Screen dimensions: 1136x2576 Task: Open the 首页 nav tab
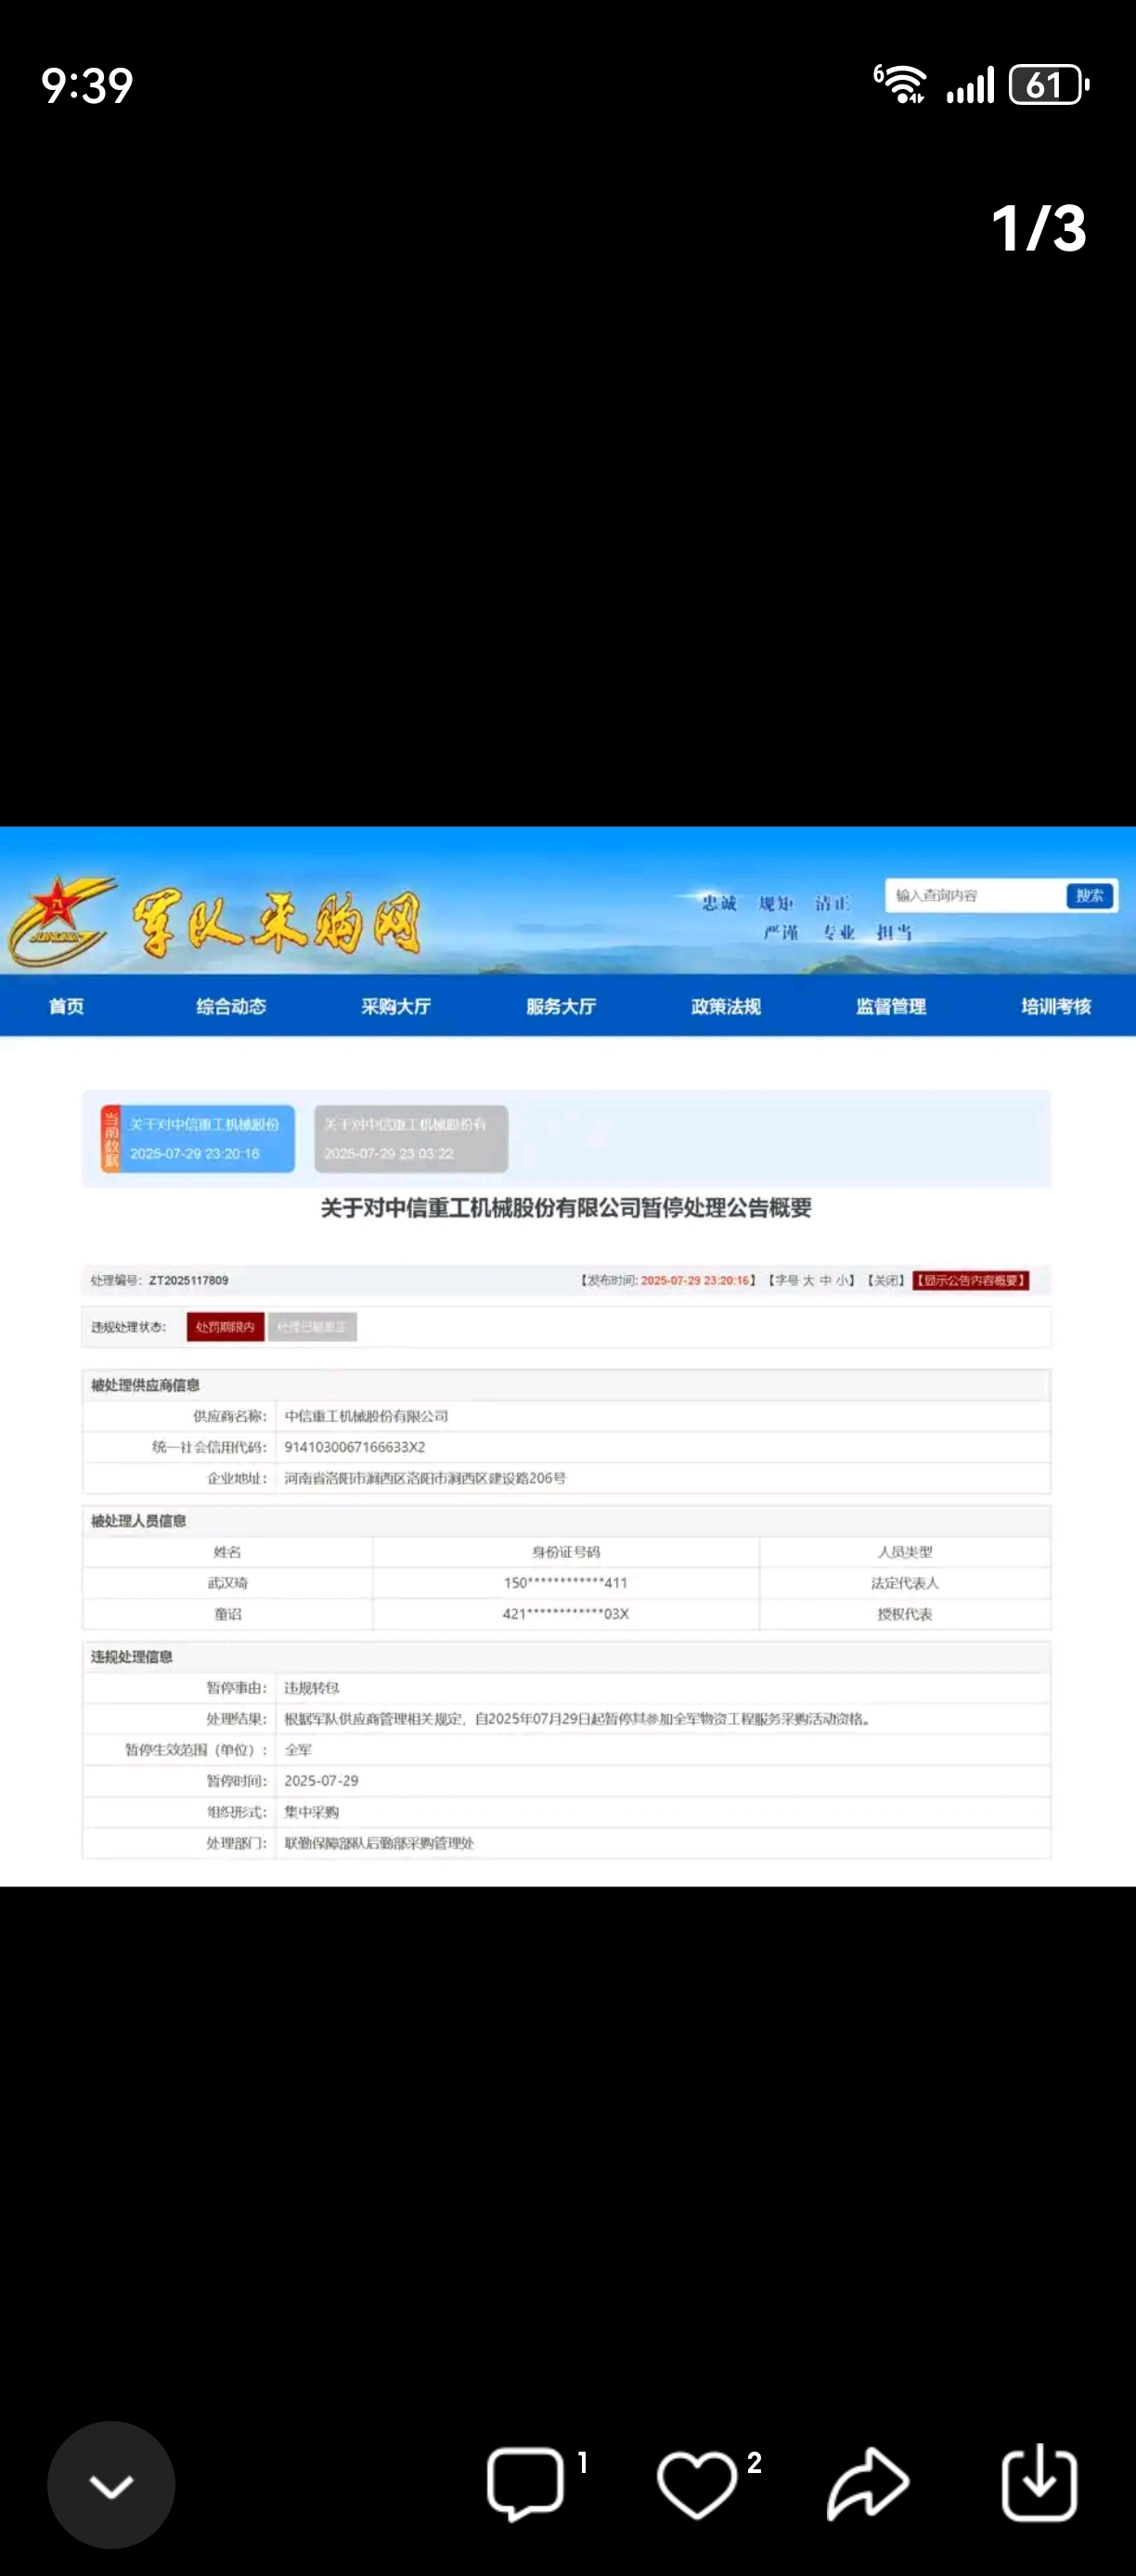66,1006
